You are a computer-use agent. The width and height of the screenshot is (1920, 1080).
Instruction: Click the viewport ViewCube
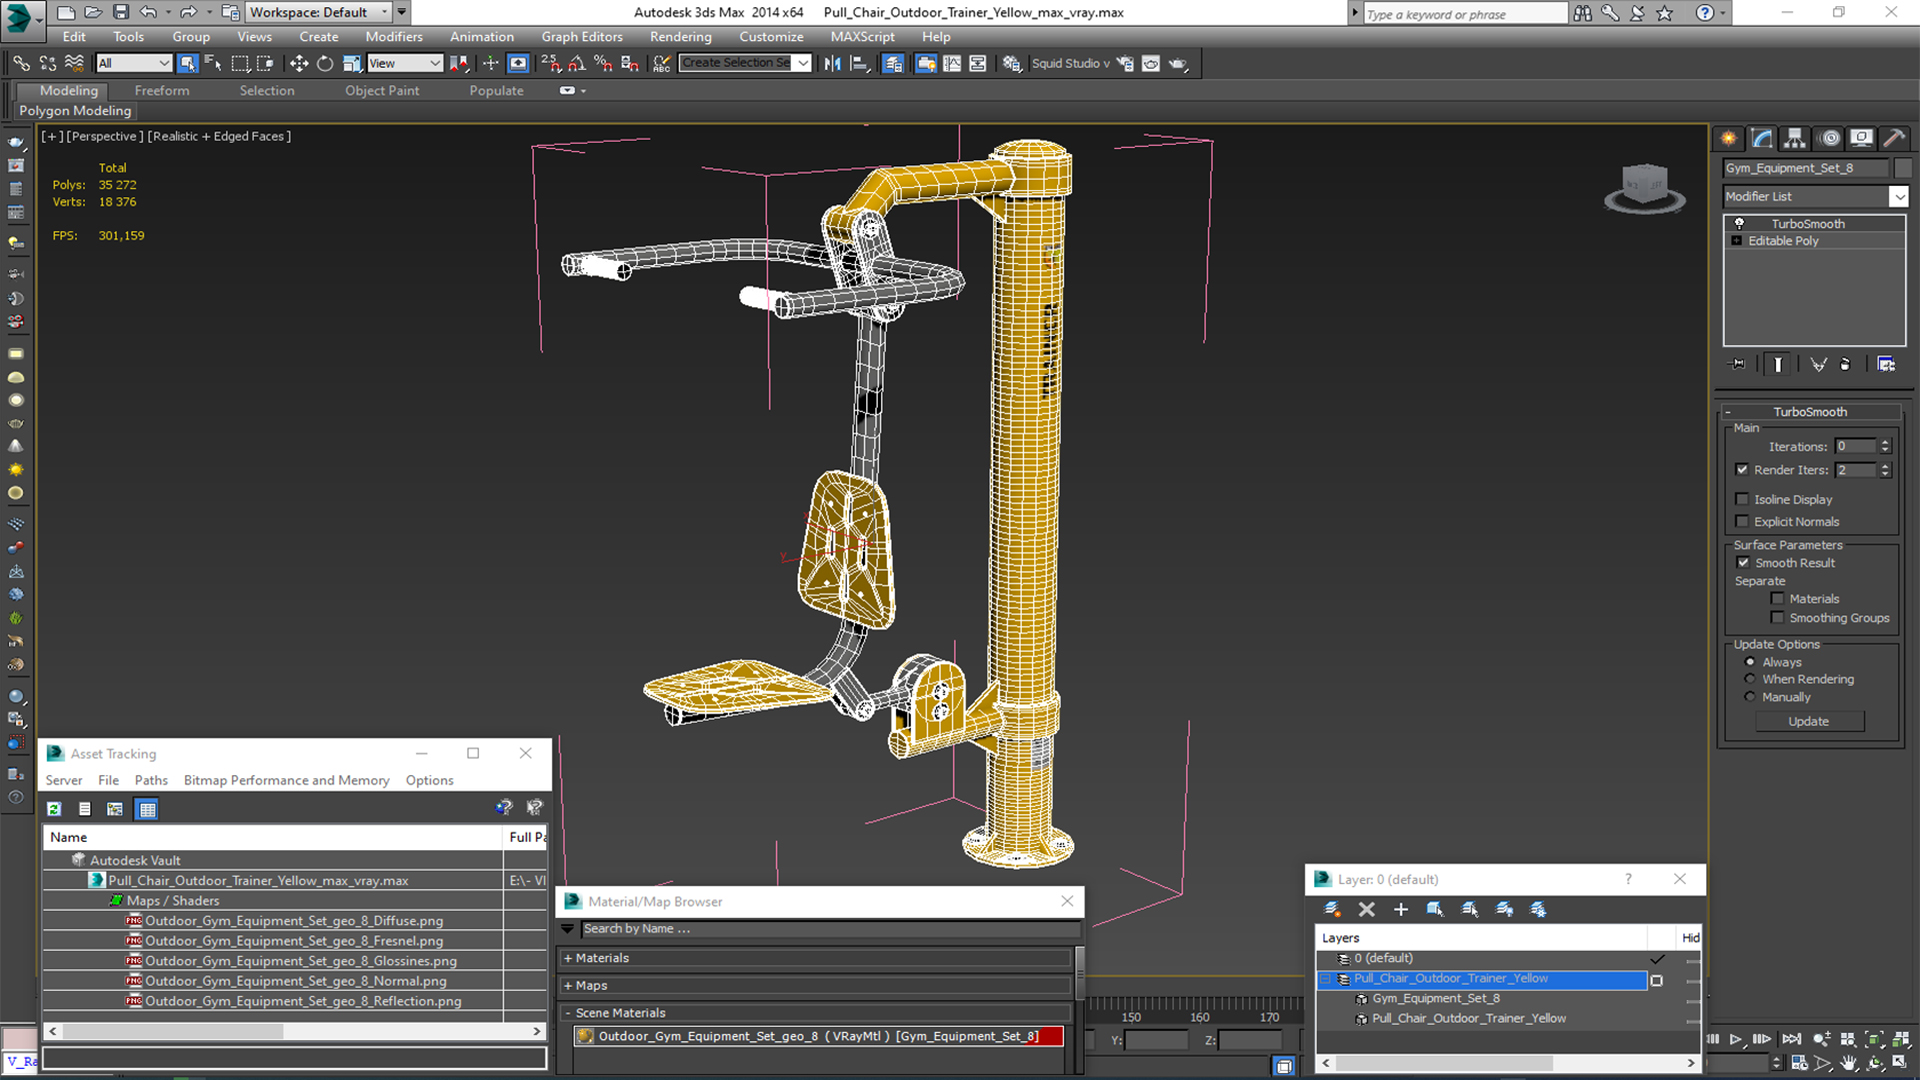(x=1645, y=186)
